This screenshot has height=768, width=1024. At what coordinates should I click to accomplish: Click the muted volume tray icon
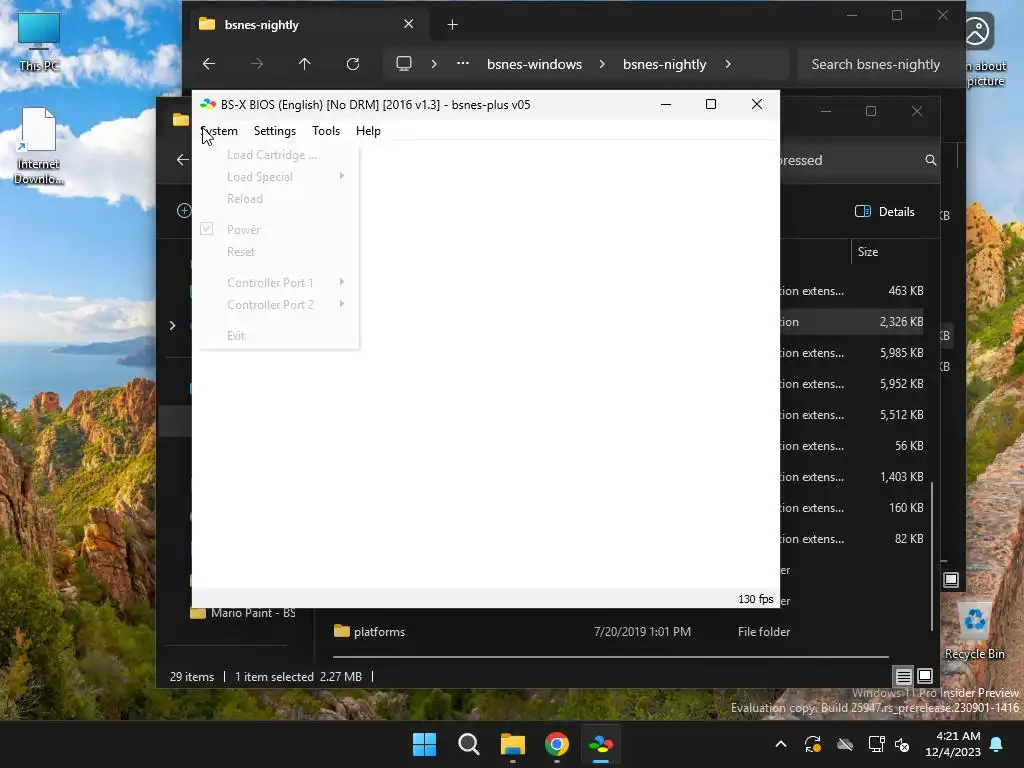pyautogui.click(x=903, y=744)
